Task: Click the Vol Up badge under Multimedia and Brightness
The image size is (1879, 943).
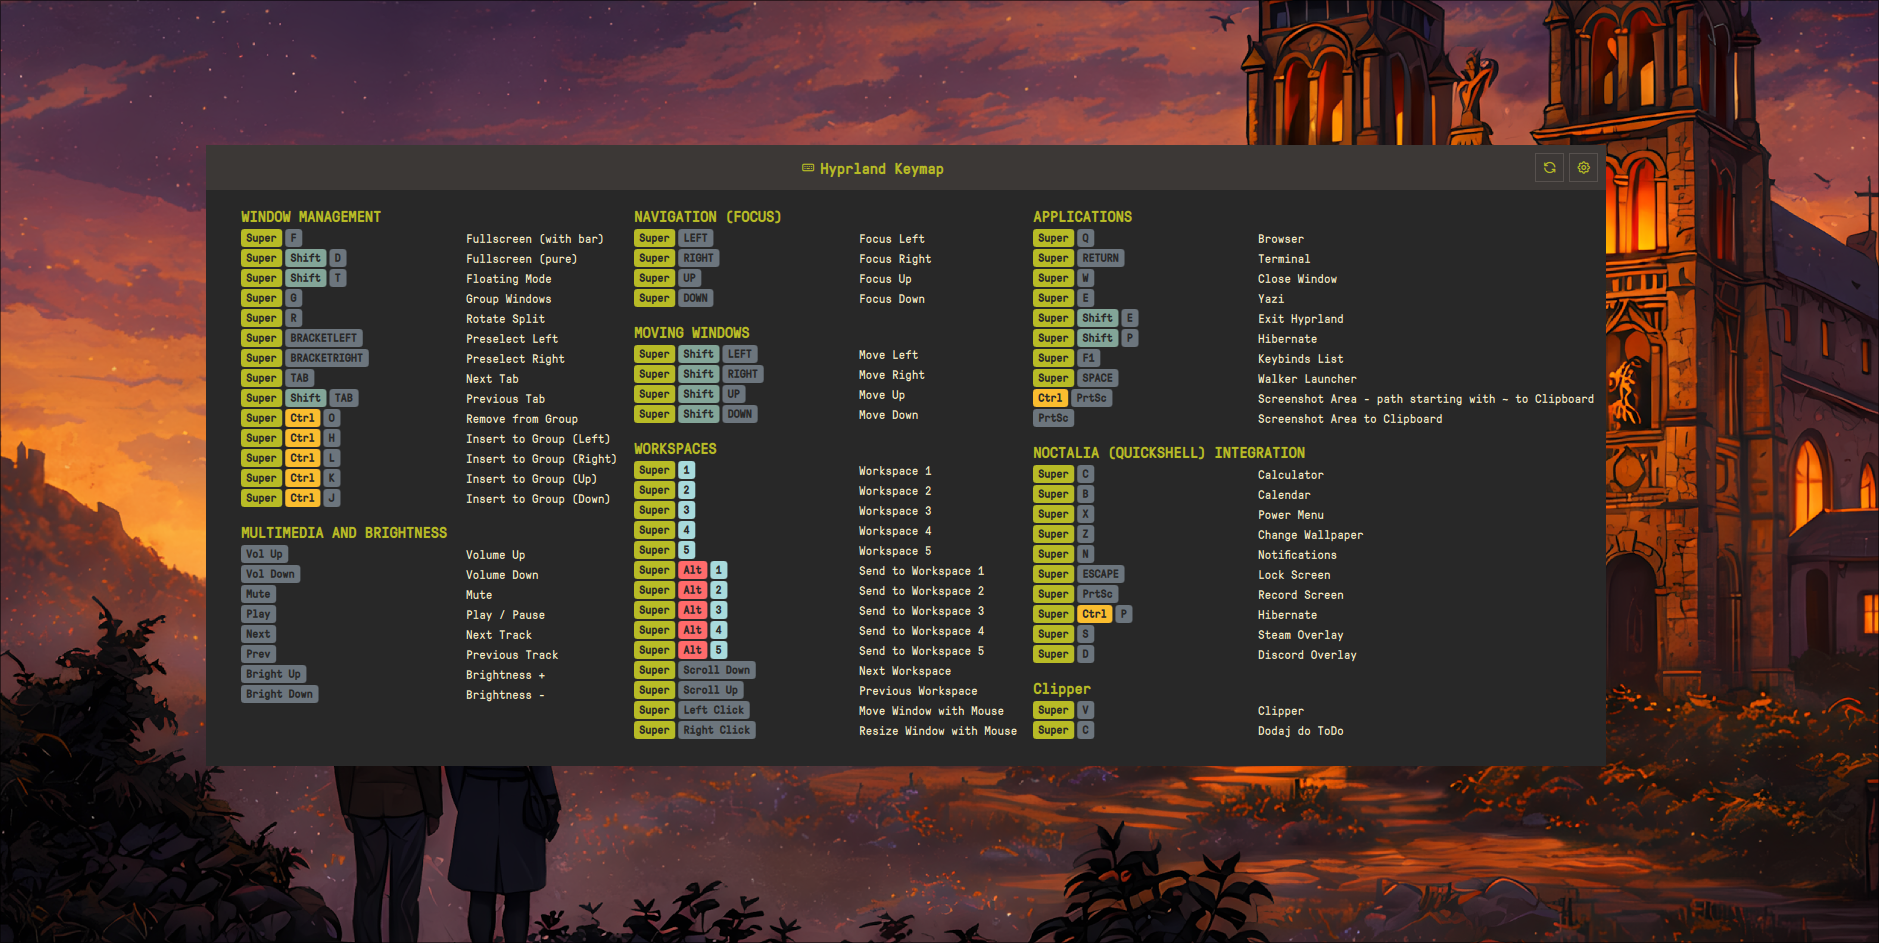Action: (x=263, y=553)
